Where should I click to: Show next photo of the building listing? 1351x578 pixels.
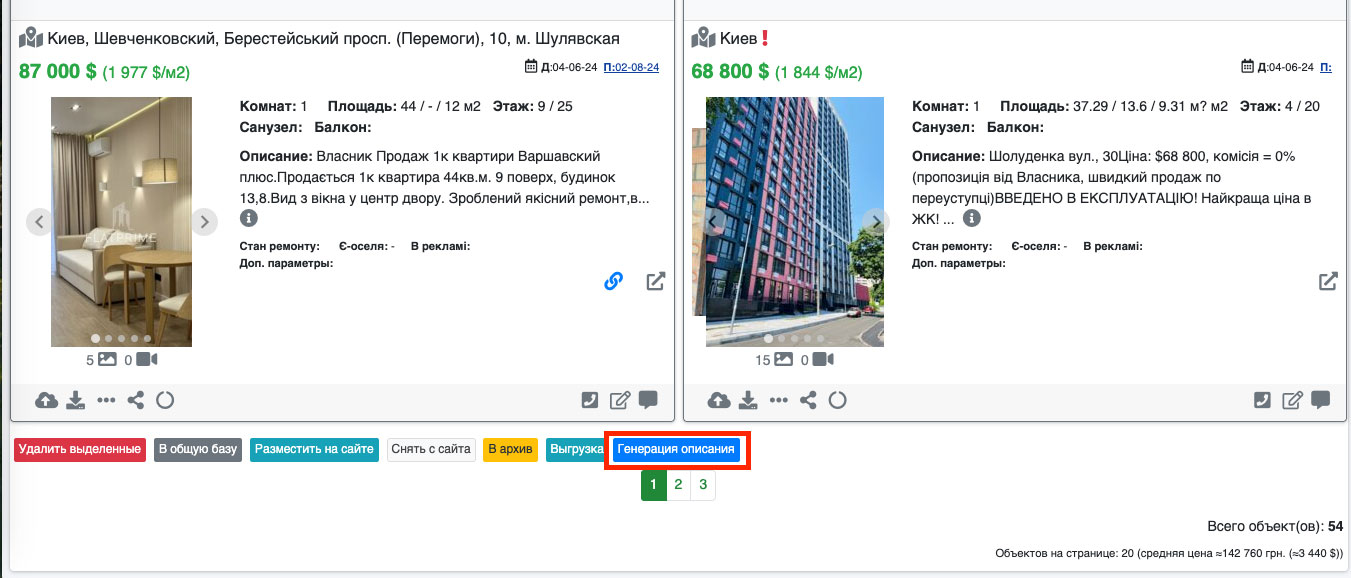(x=876, y=222)
